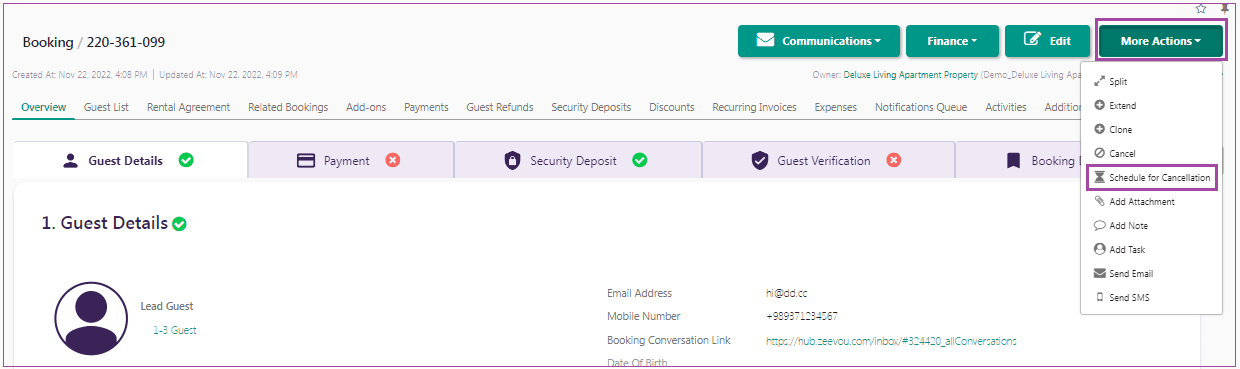
Task: Click the green check on Guest Details tab
Action: coord(186,160)
